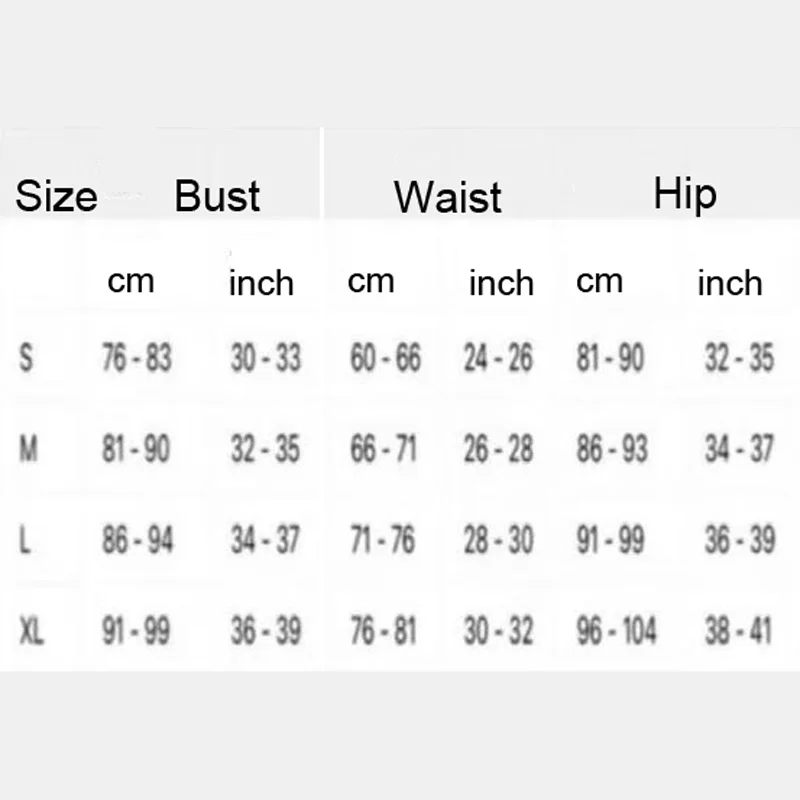Viewport: 800px width, 800px height.
Task: Select size S waist value 60 - 66 cm
Action: point(385,358)
